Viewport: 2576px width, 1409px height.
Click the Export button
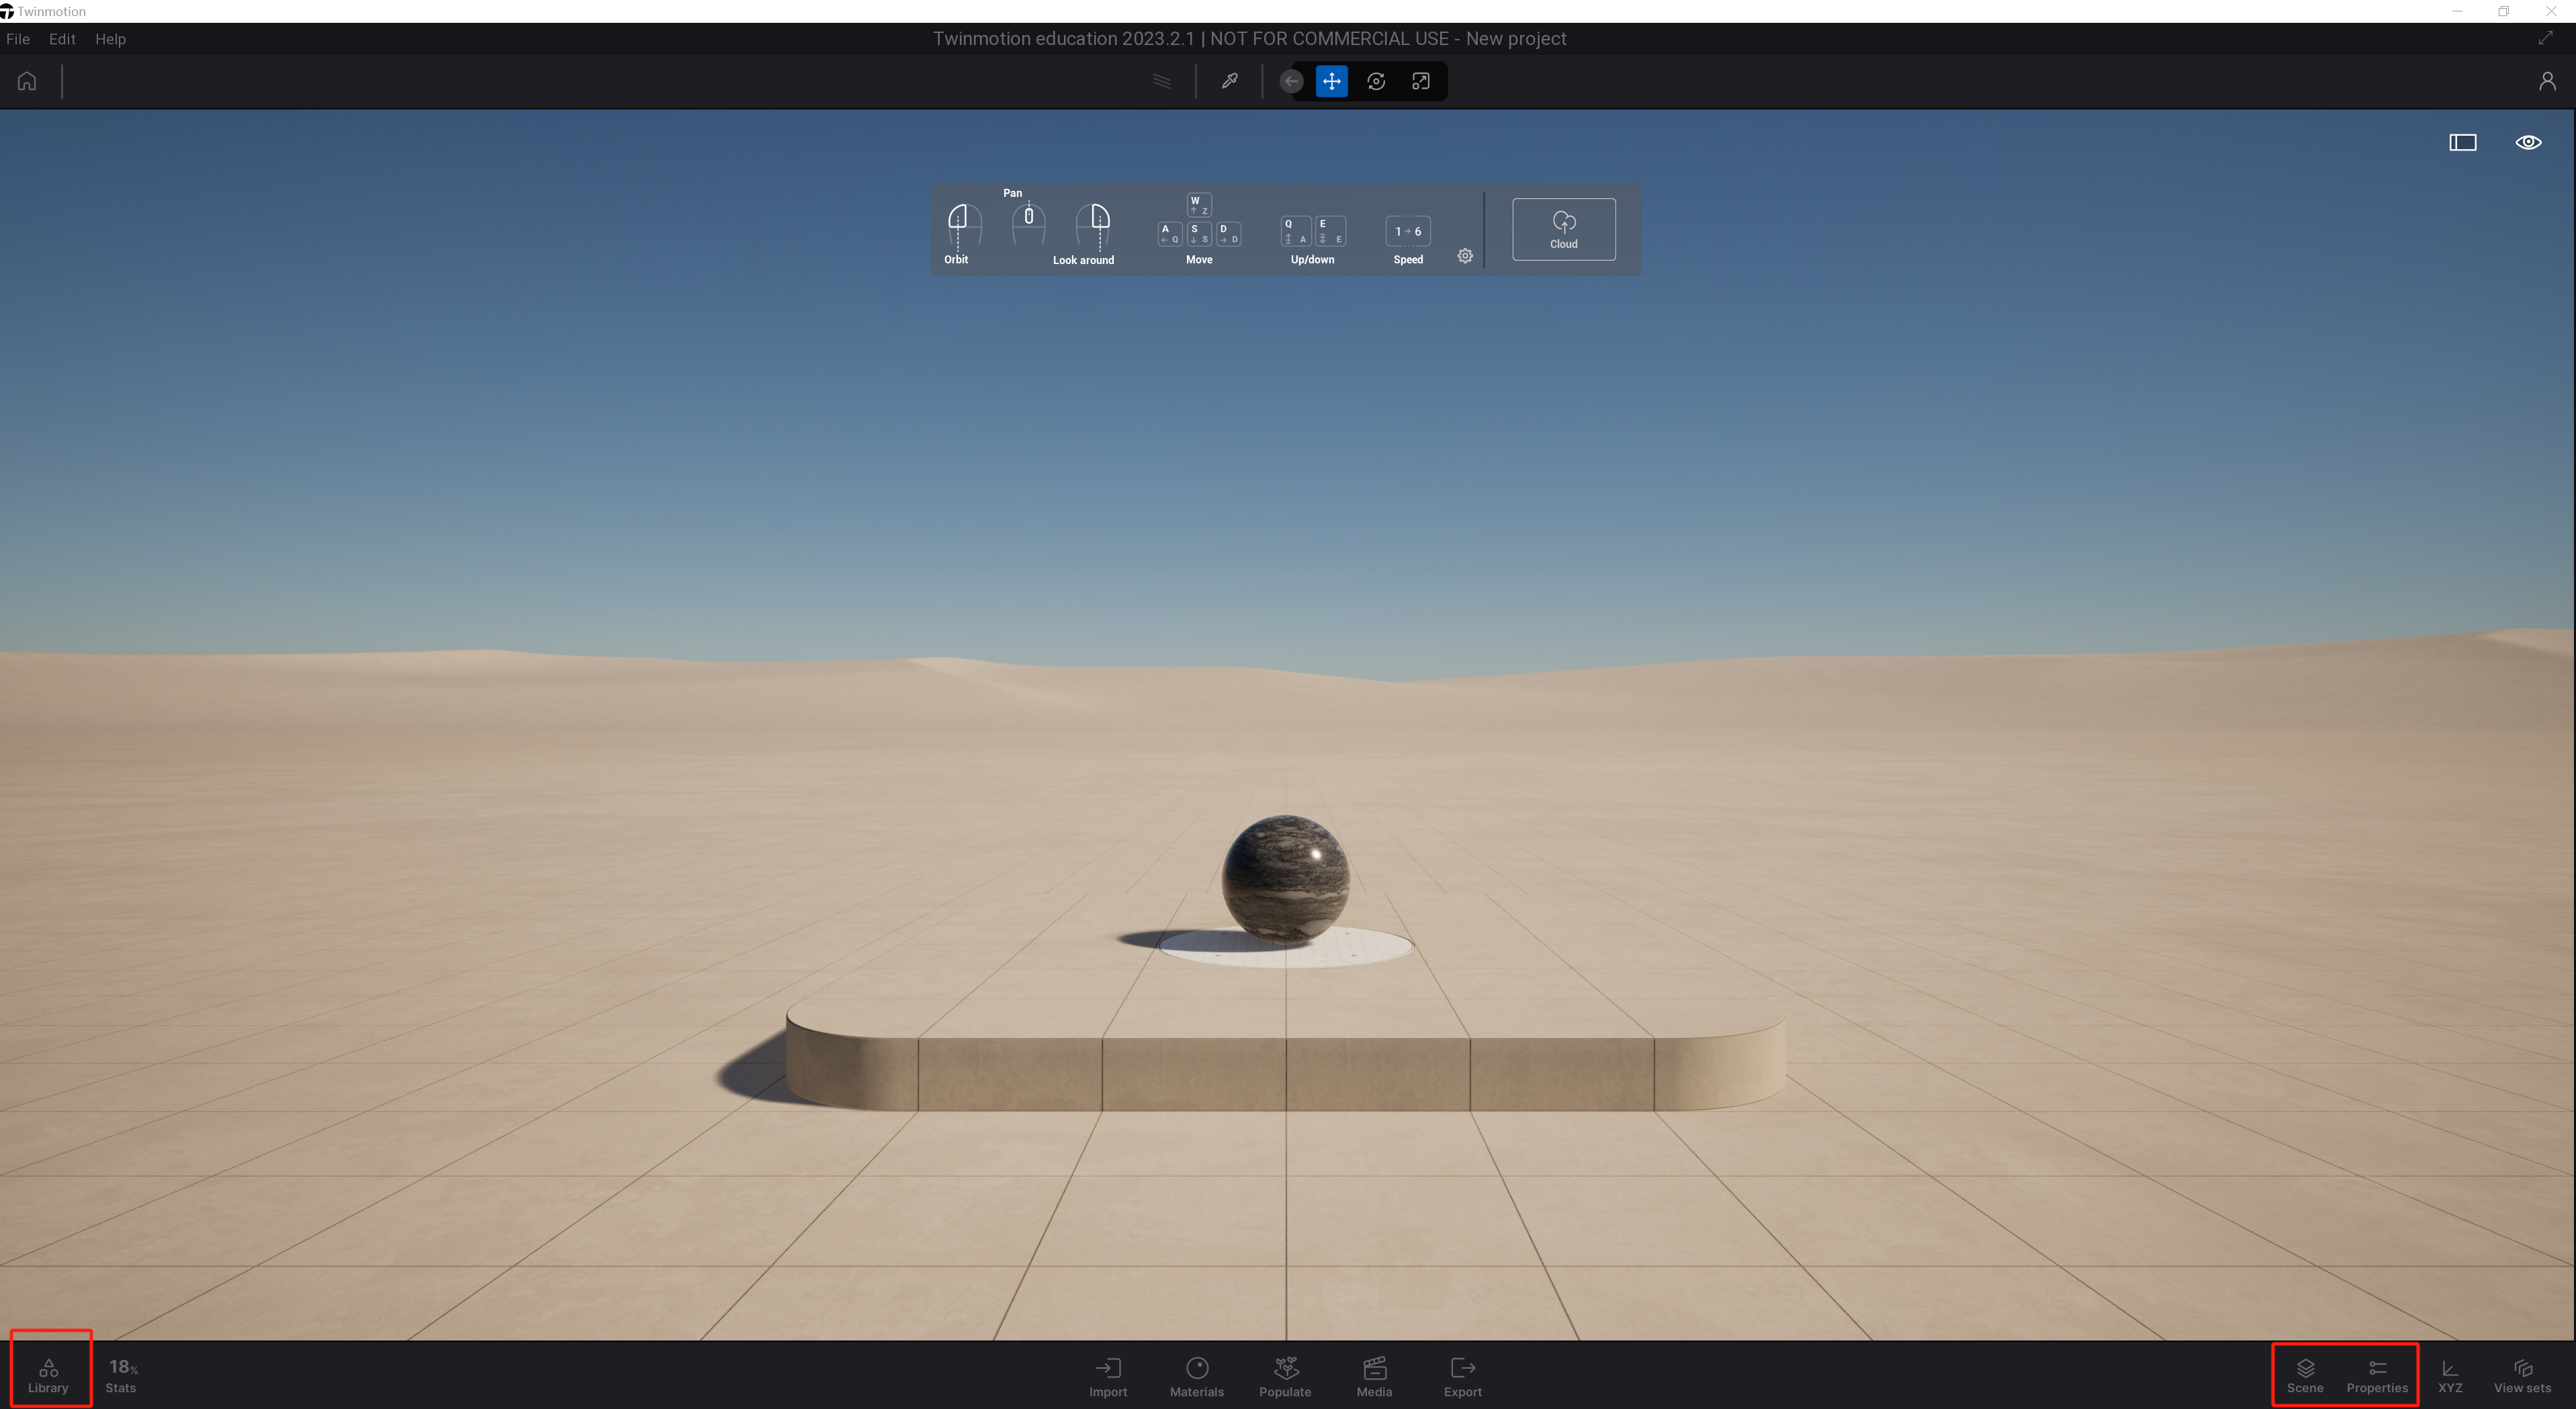1462,1376
